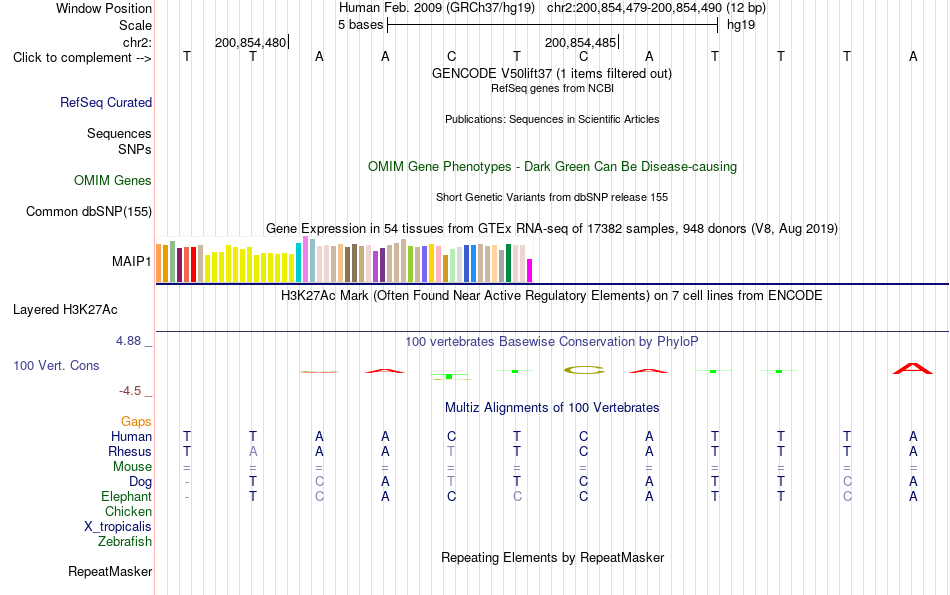950x595 pixels.
Task: Click the '5 bases' scale label
Action: 360,25
